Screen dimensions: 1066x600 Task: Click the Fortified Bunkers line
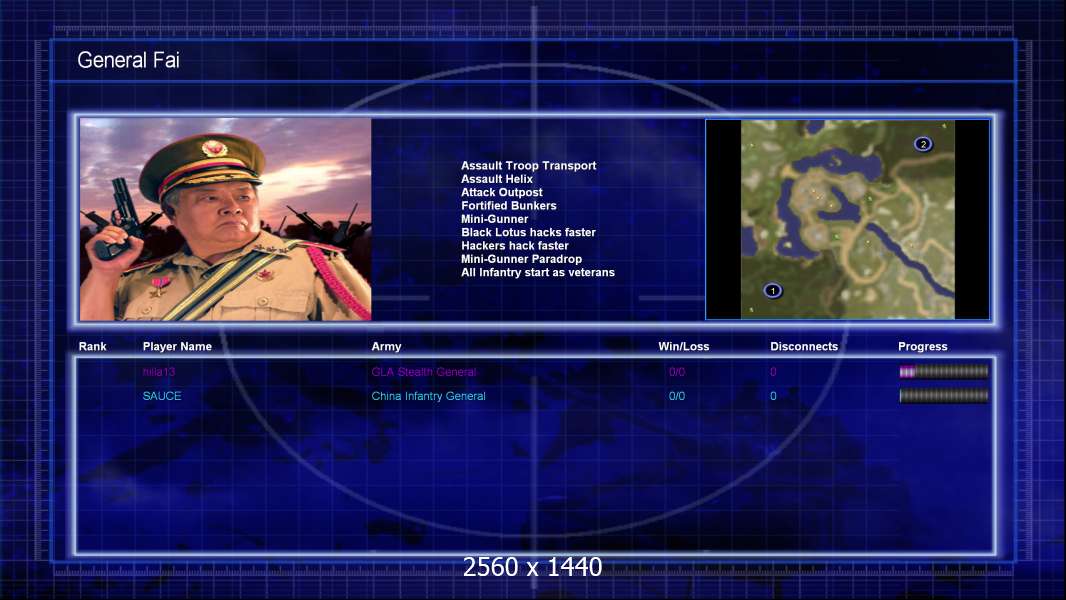tap(509, 206)
